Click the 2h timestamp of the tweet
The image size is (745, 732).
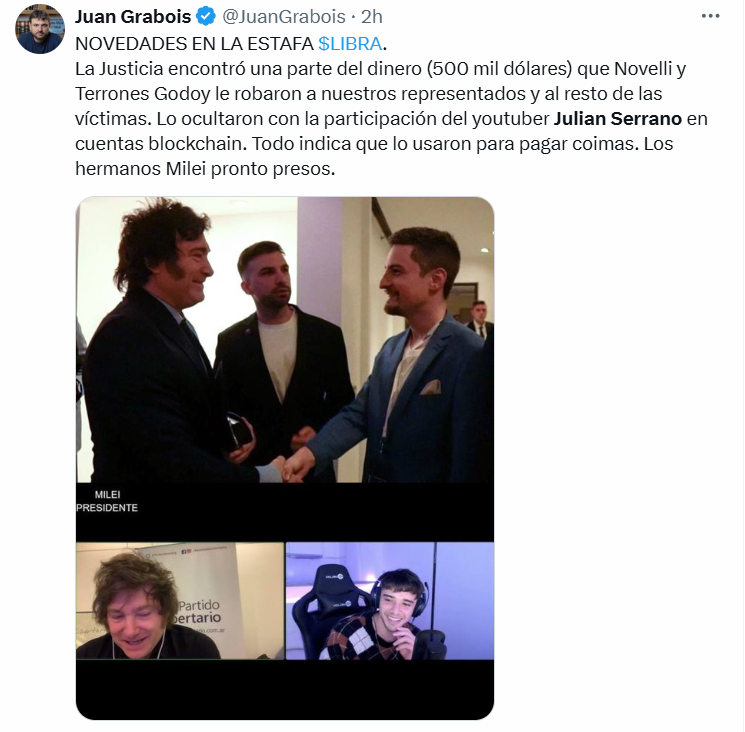coord(372,17)
